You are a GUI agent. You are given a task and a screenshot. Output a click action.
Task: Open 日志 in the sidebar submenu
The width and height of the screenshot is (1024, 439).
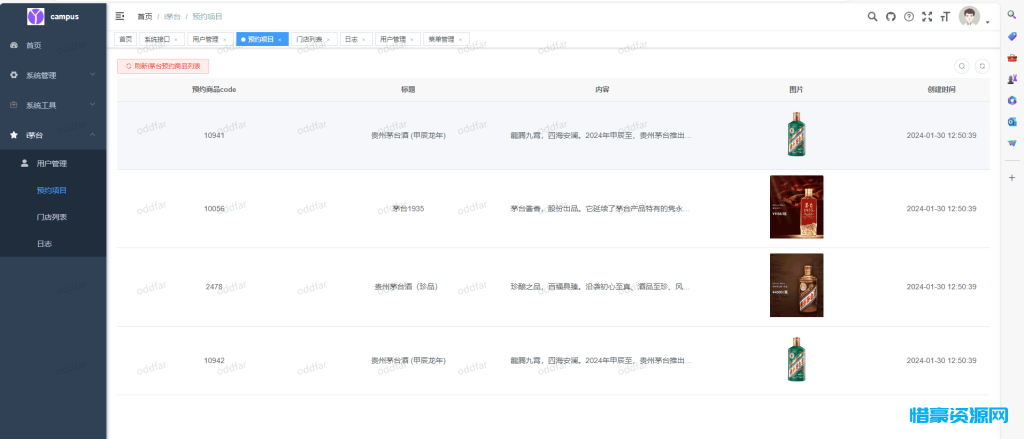point(53,244)
